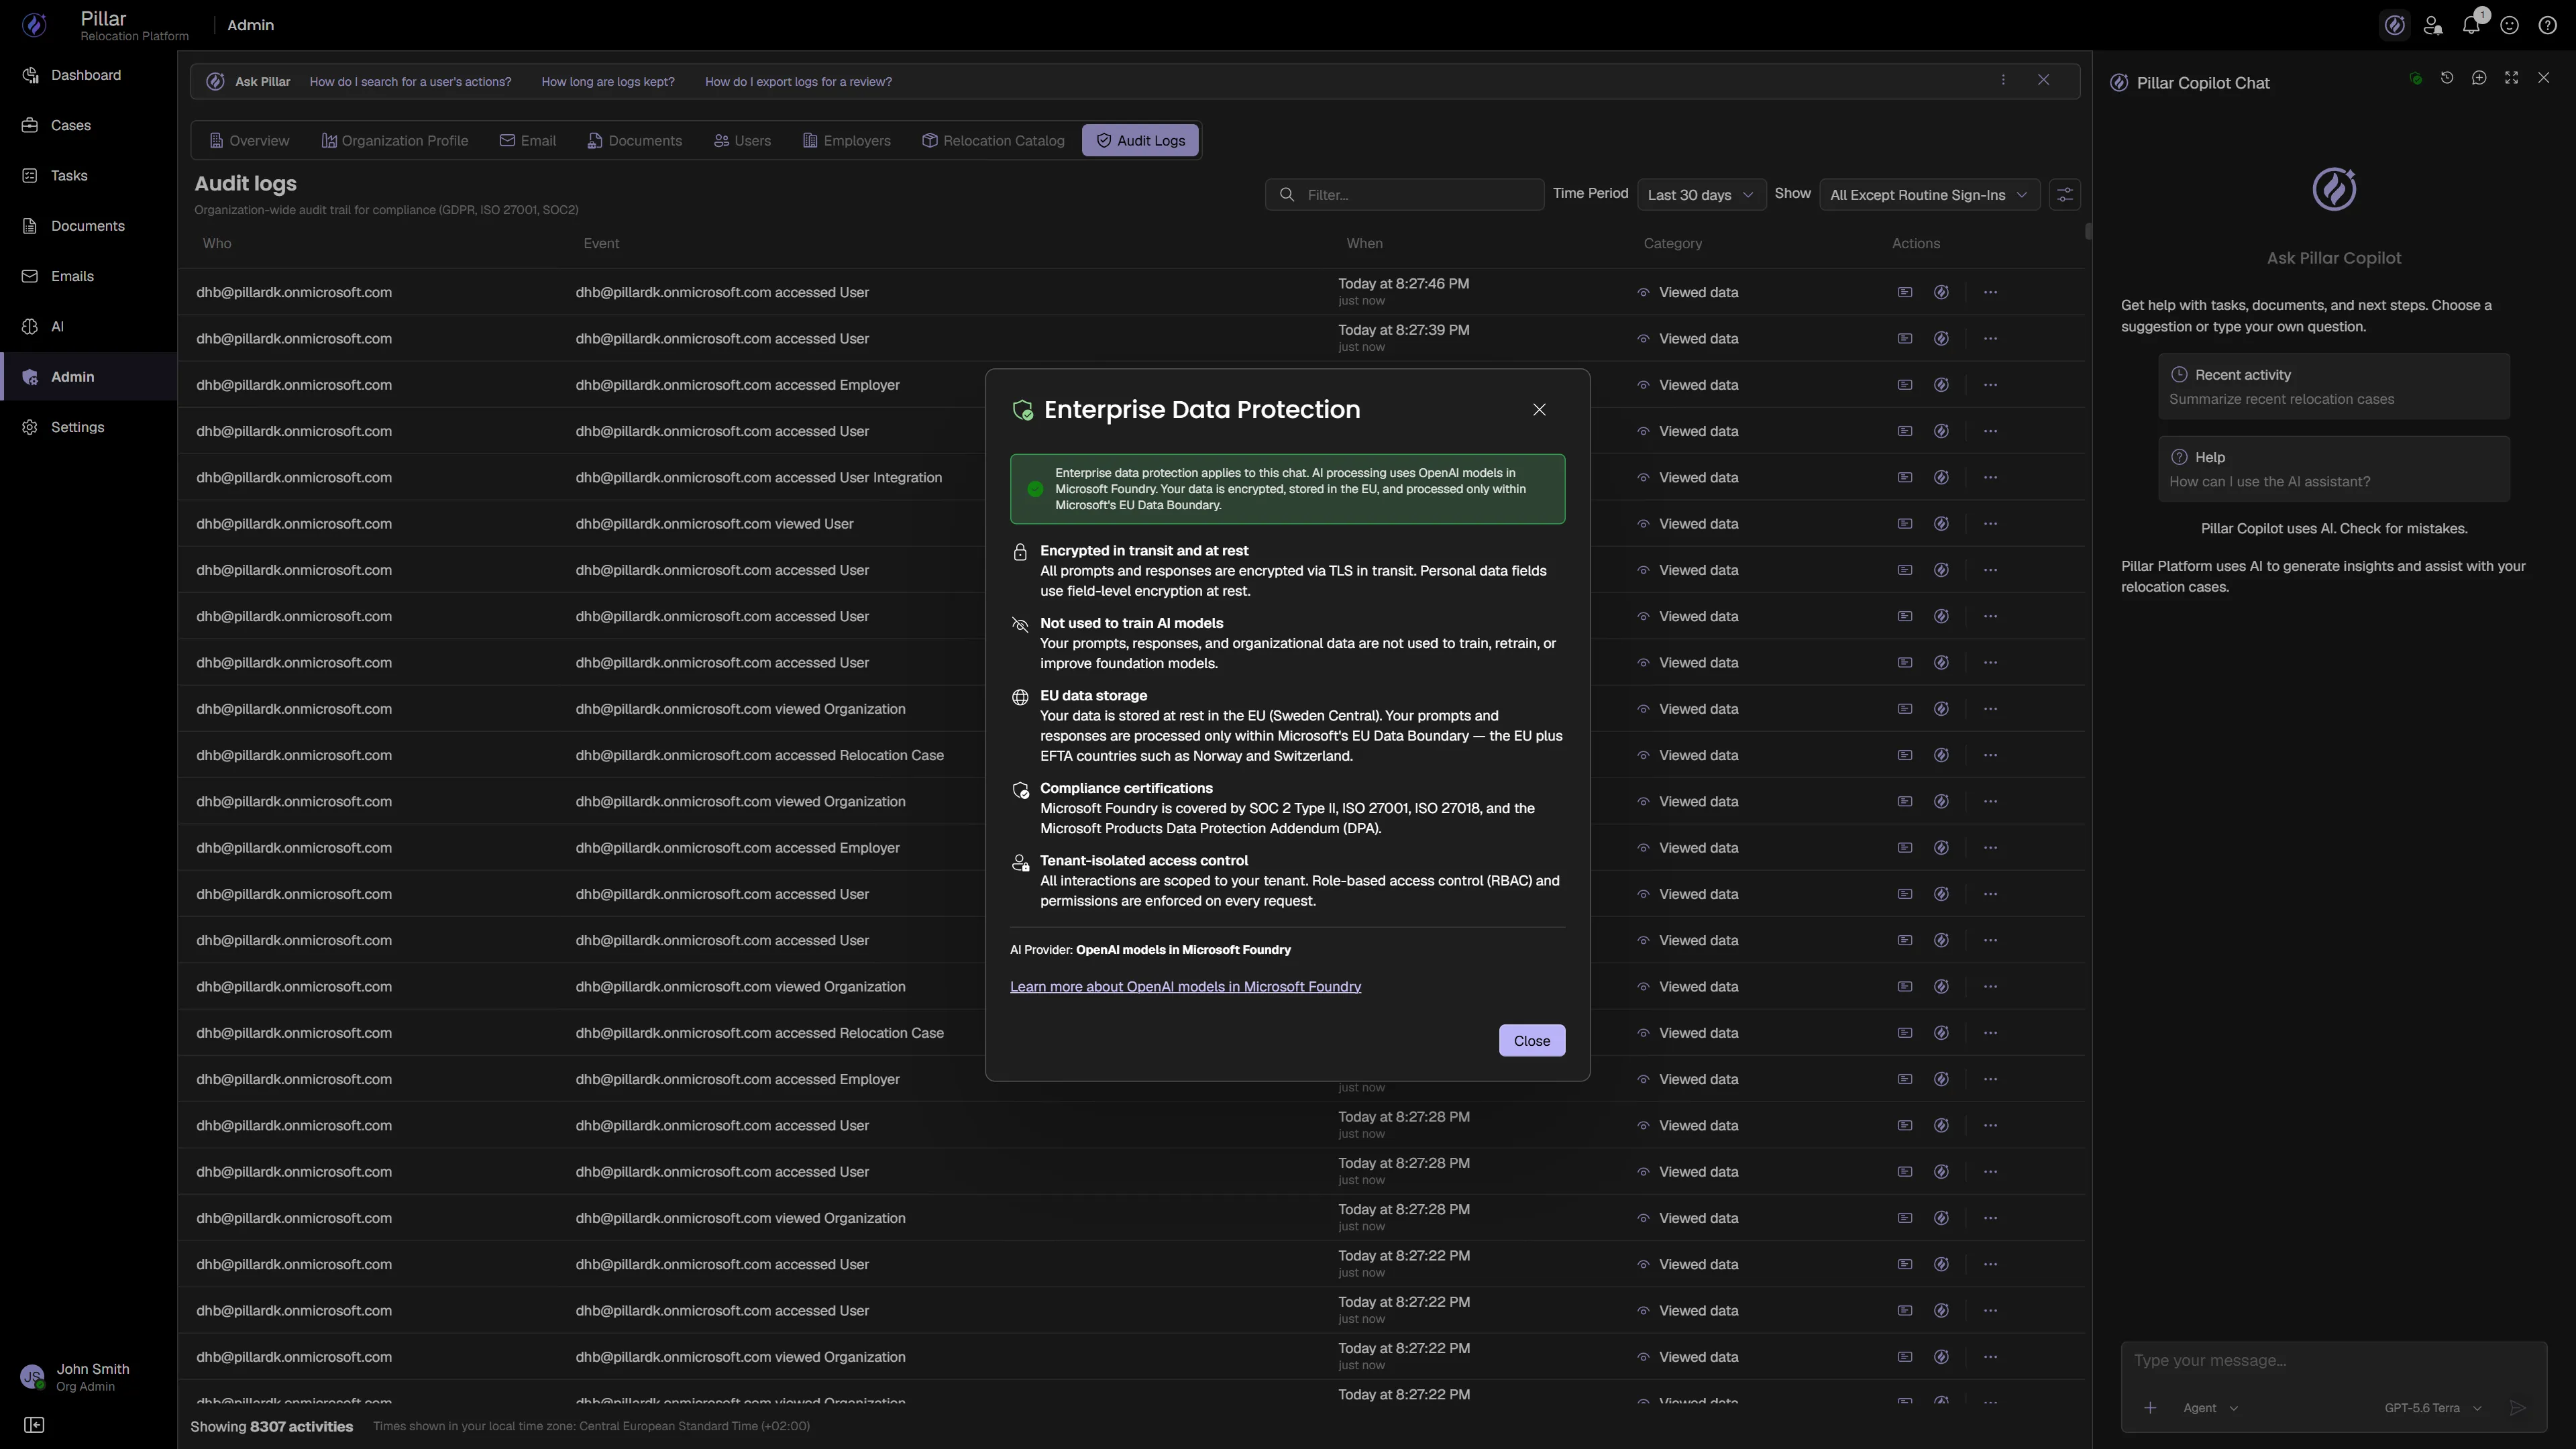The height and width of the screenshot is (1449, 2576).
Task: Open more actions for 'viewed User' row
Action: (1990, 524)
